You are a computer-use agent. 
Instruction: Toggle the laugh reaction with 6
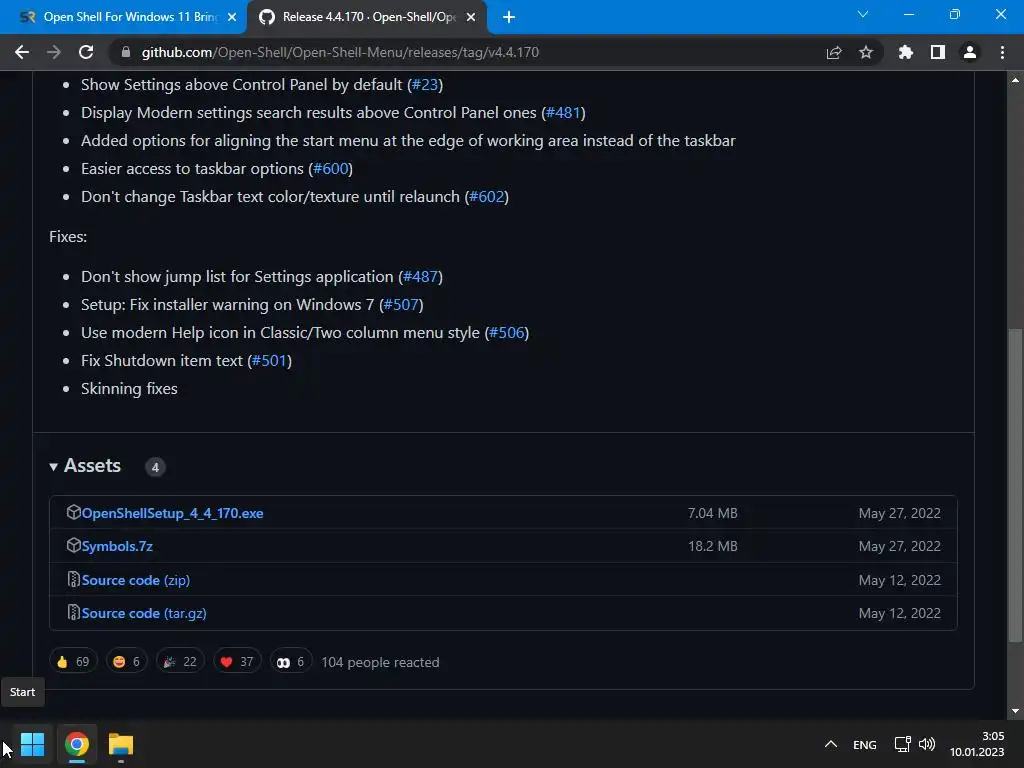126,662
